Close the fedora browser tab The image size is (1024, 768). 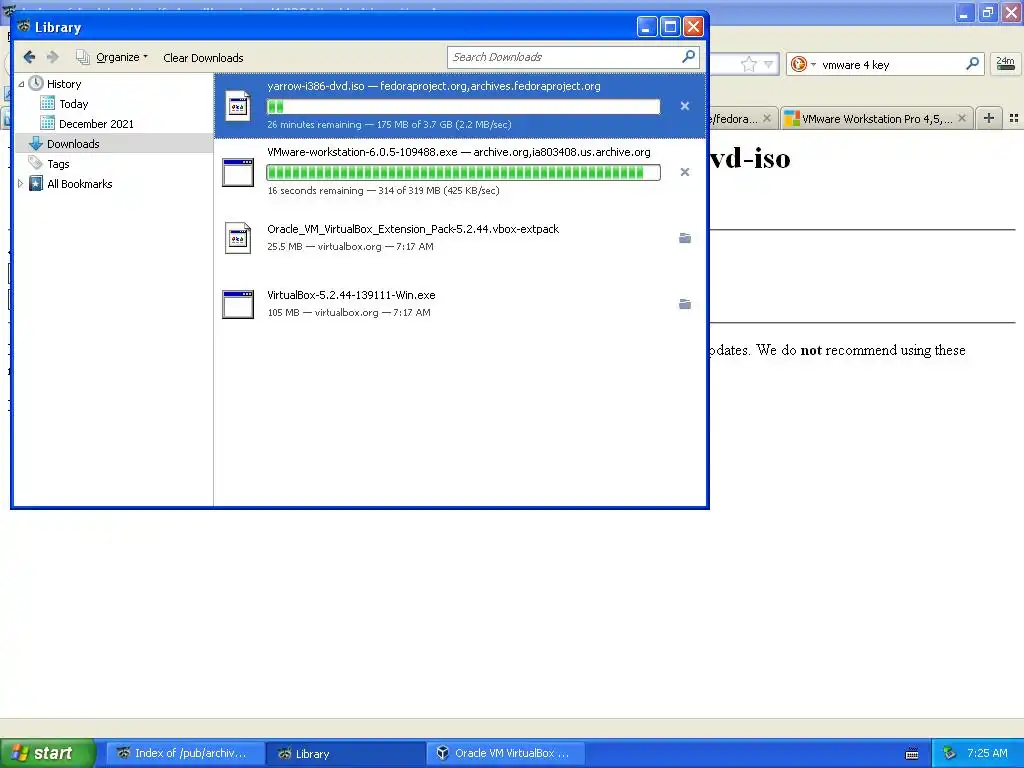pyautogui.click(x=767, y=118)
